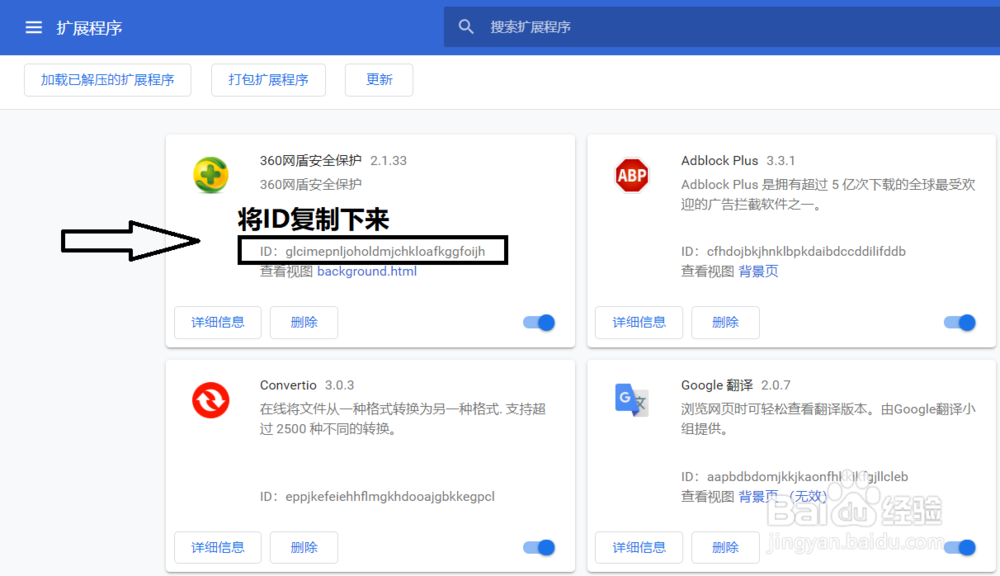This screenshot has width=1000, height=576.
Task: Disable the Adblock Plus toggle
Action: (x=960, y=322)
